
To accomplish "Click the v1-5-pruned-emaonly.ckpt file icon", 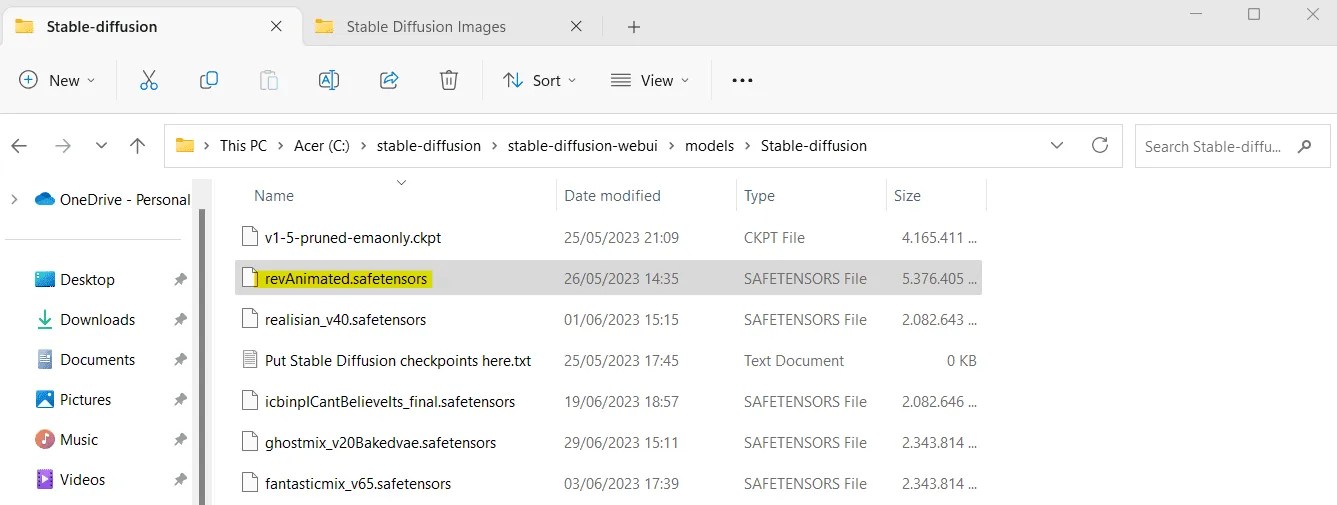I will (x=249, y=237).
